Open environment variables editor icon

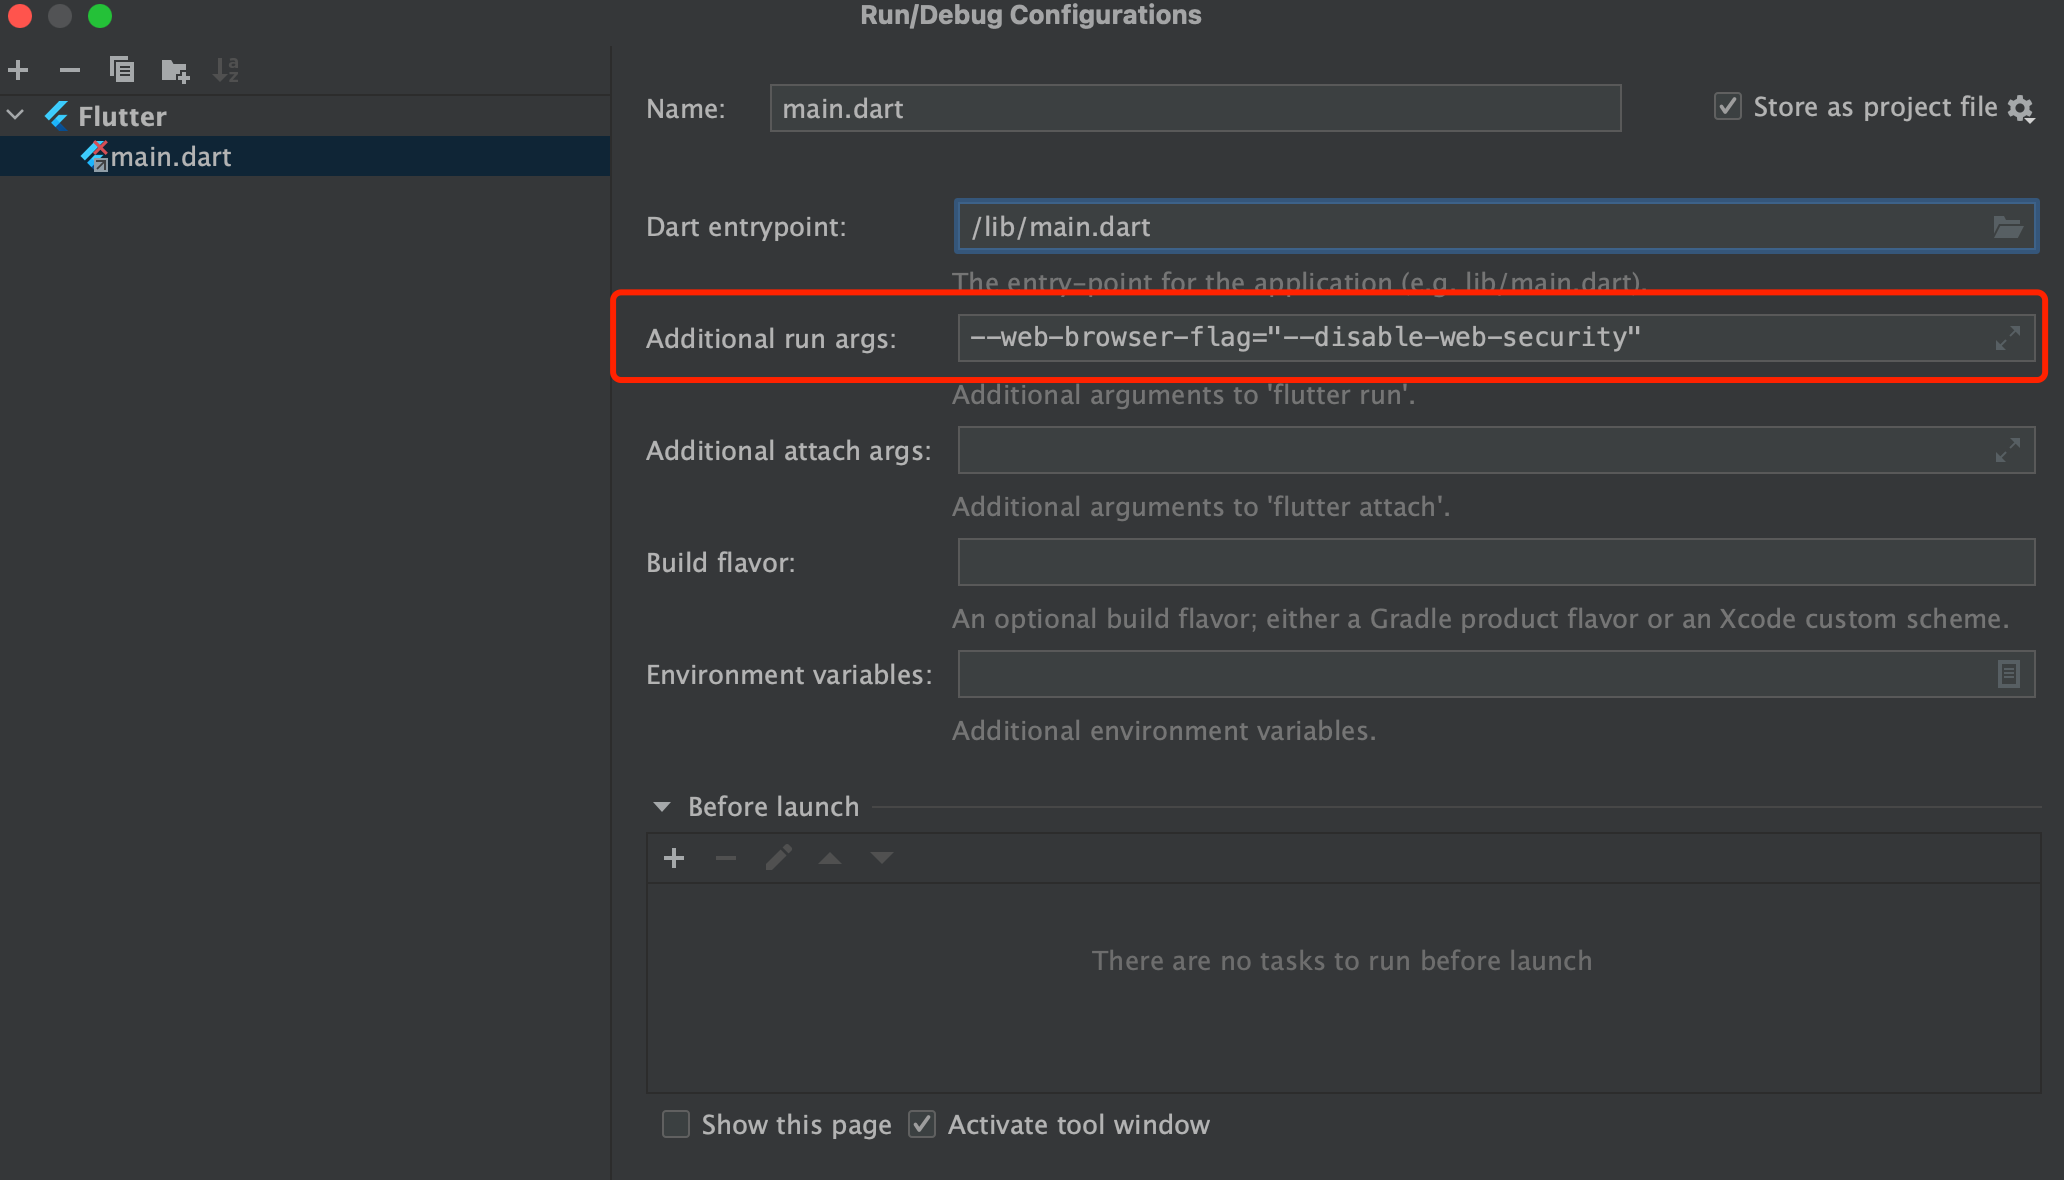point(2008,675)
